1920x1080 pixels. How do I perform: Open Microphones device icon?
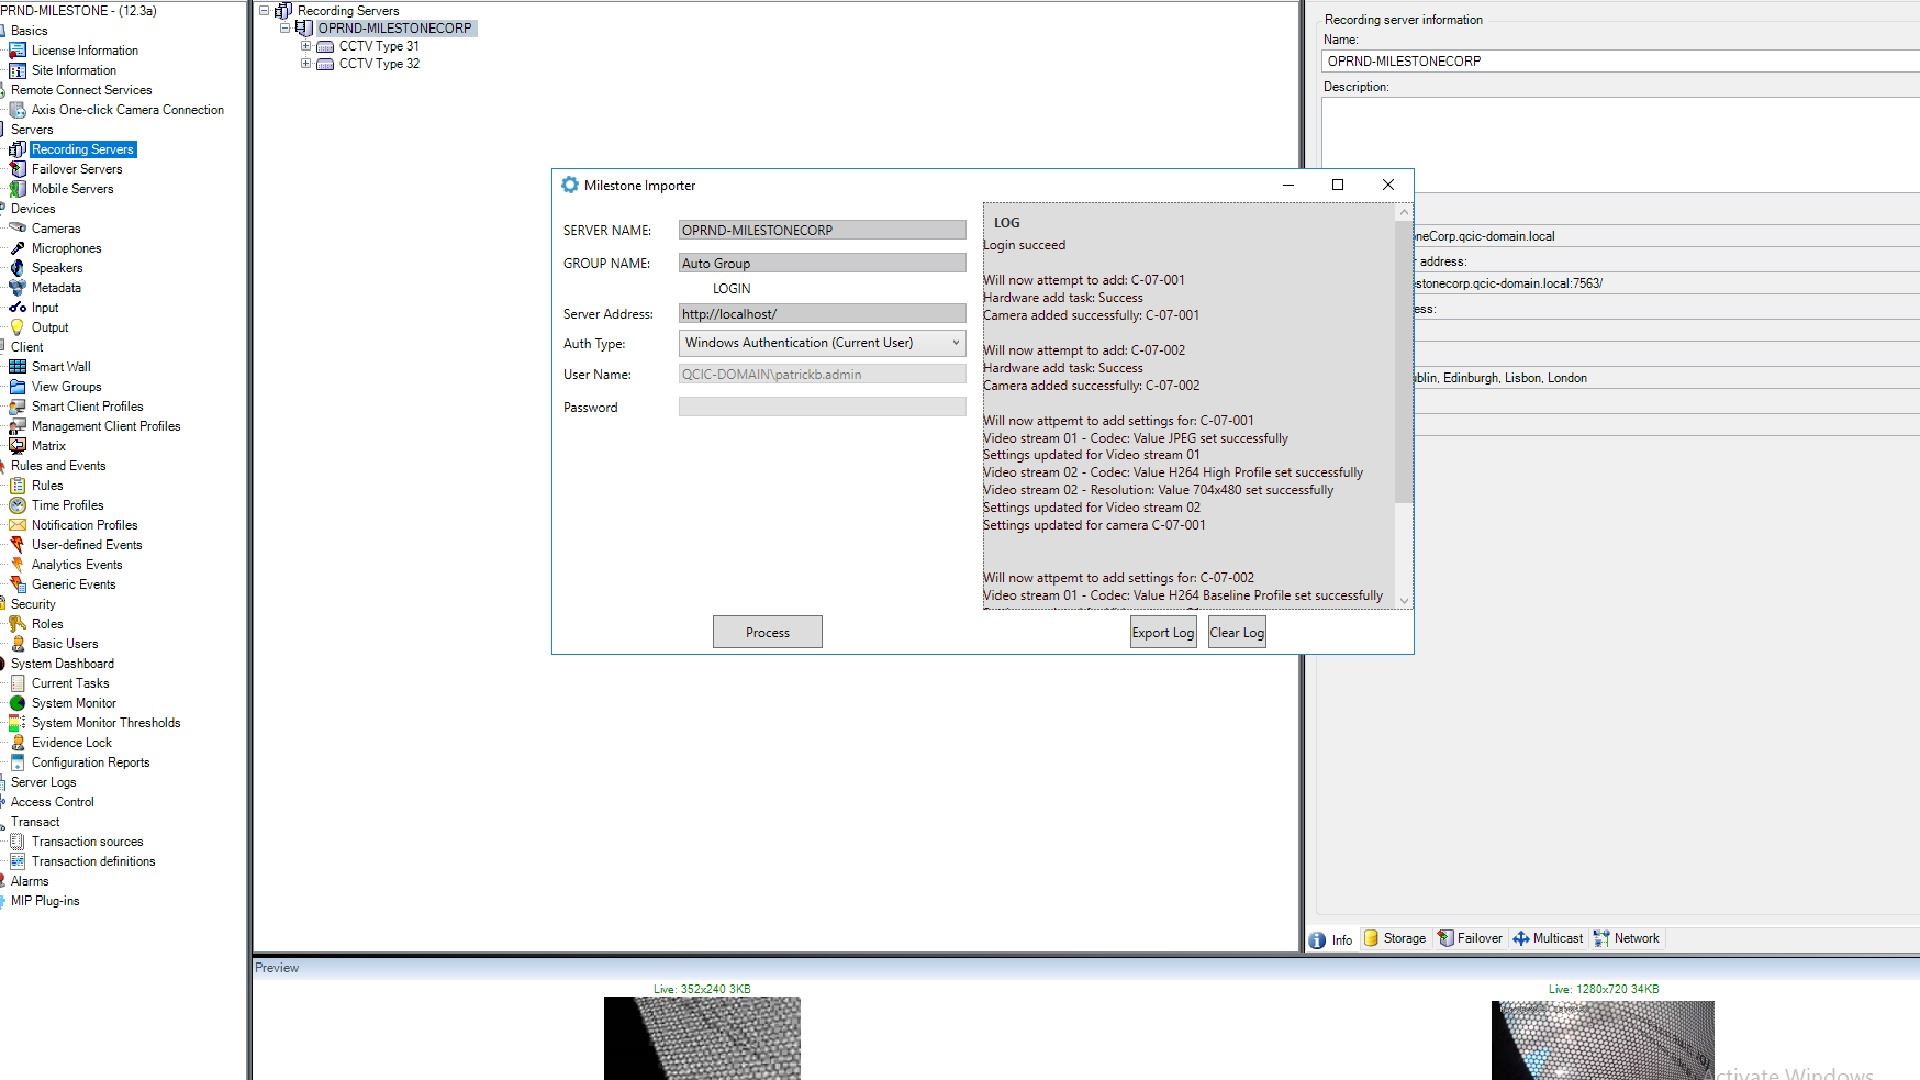pos(17,248)
